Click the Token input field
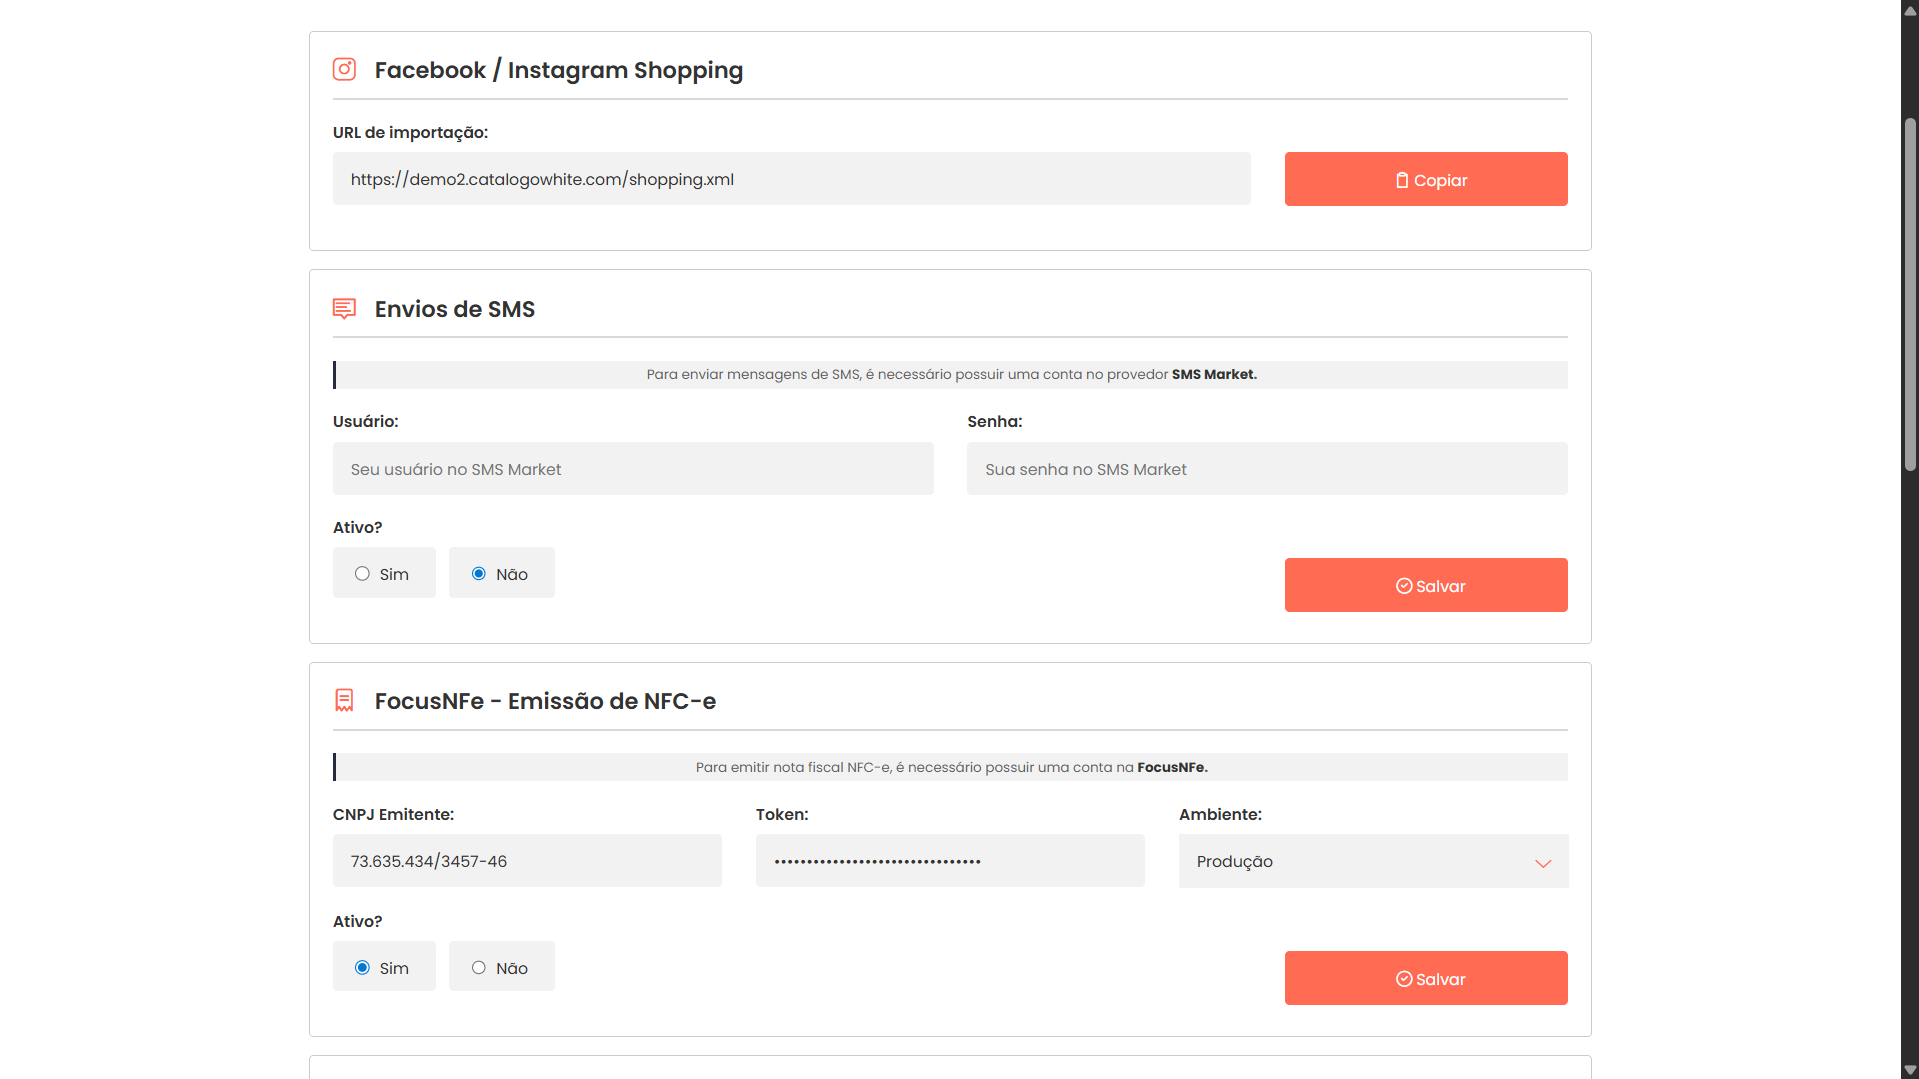 (x=949, y=860)
